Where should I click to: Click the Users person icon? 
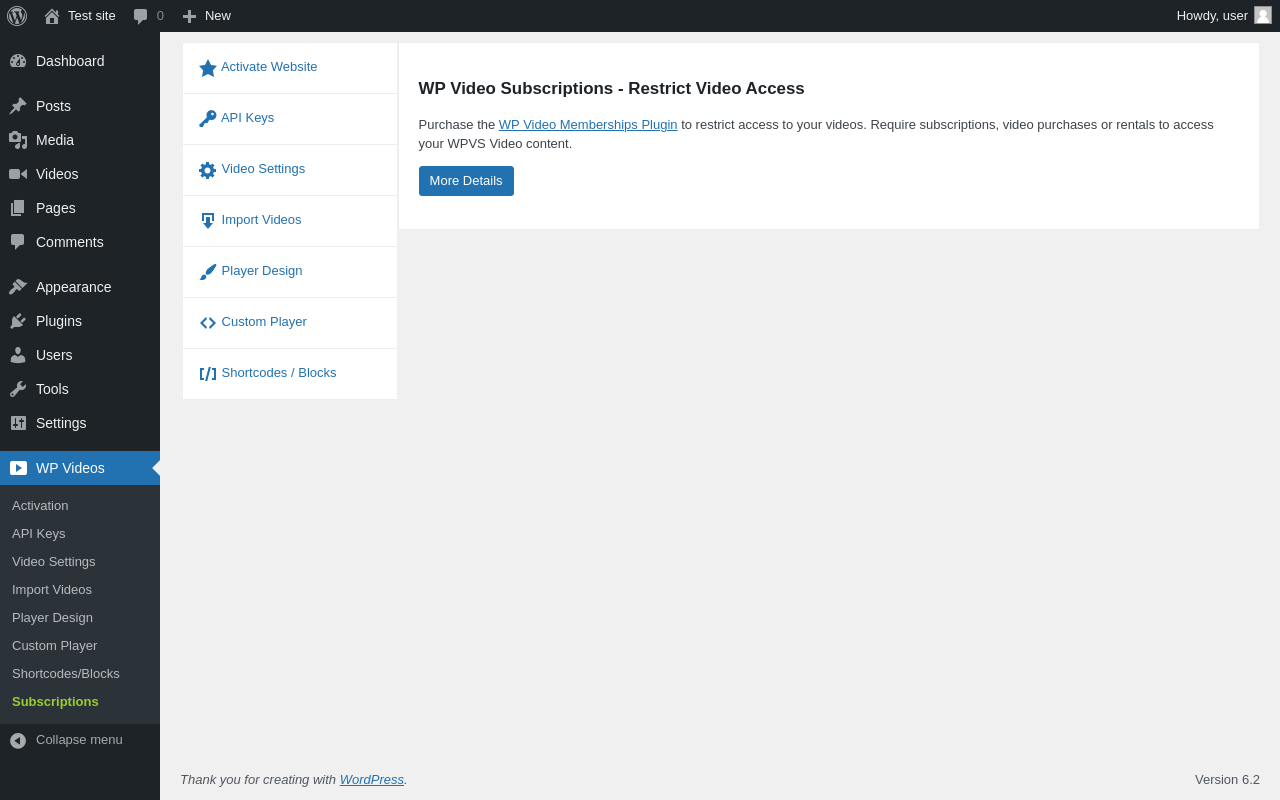click(x=18, y=355)
